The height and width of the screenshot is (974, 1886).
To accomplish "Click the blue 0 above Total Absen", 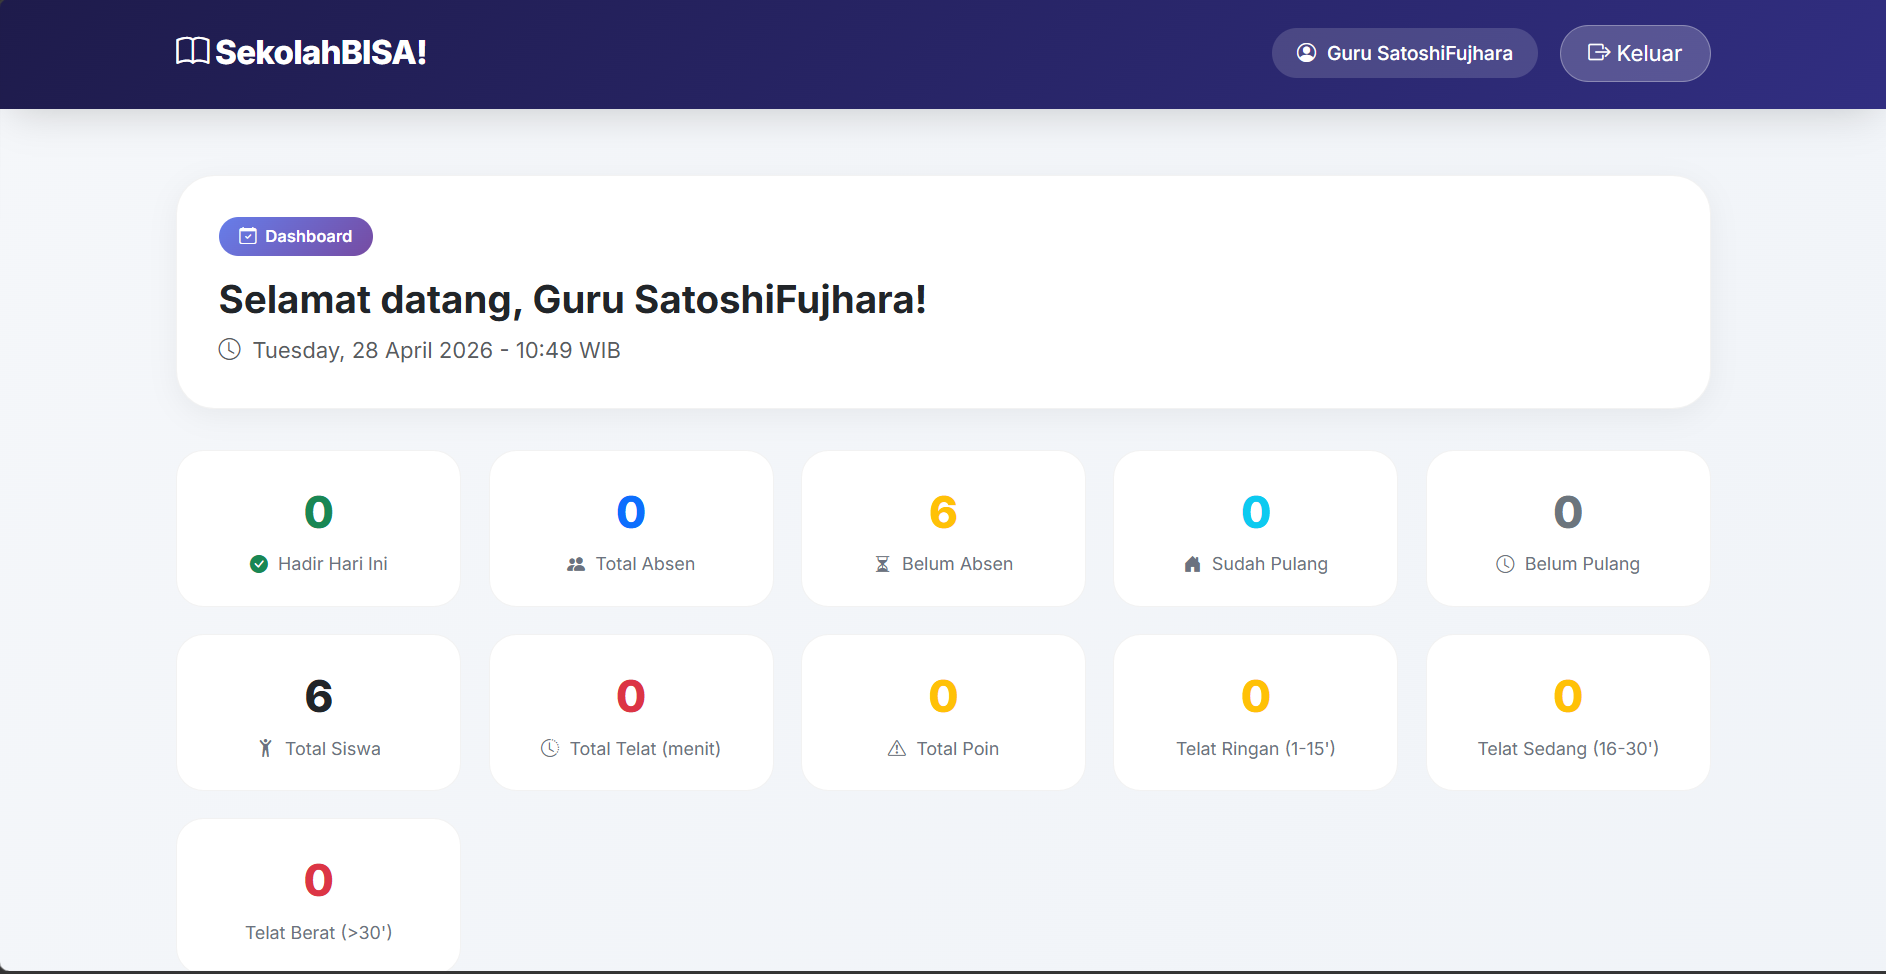I will [631, 512].
